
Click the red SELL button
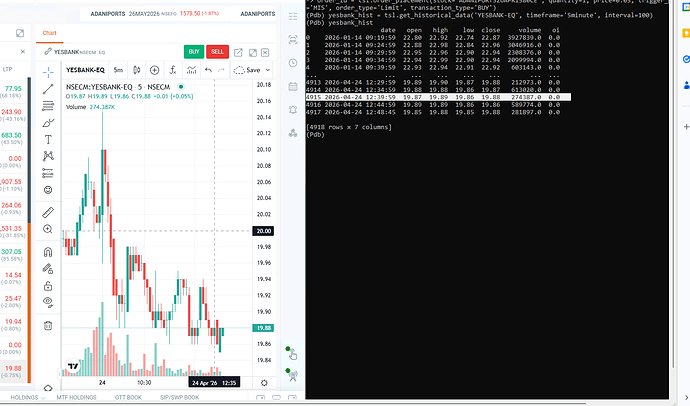(217, 52)
